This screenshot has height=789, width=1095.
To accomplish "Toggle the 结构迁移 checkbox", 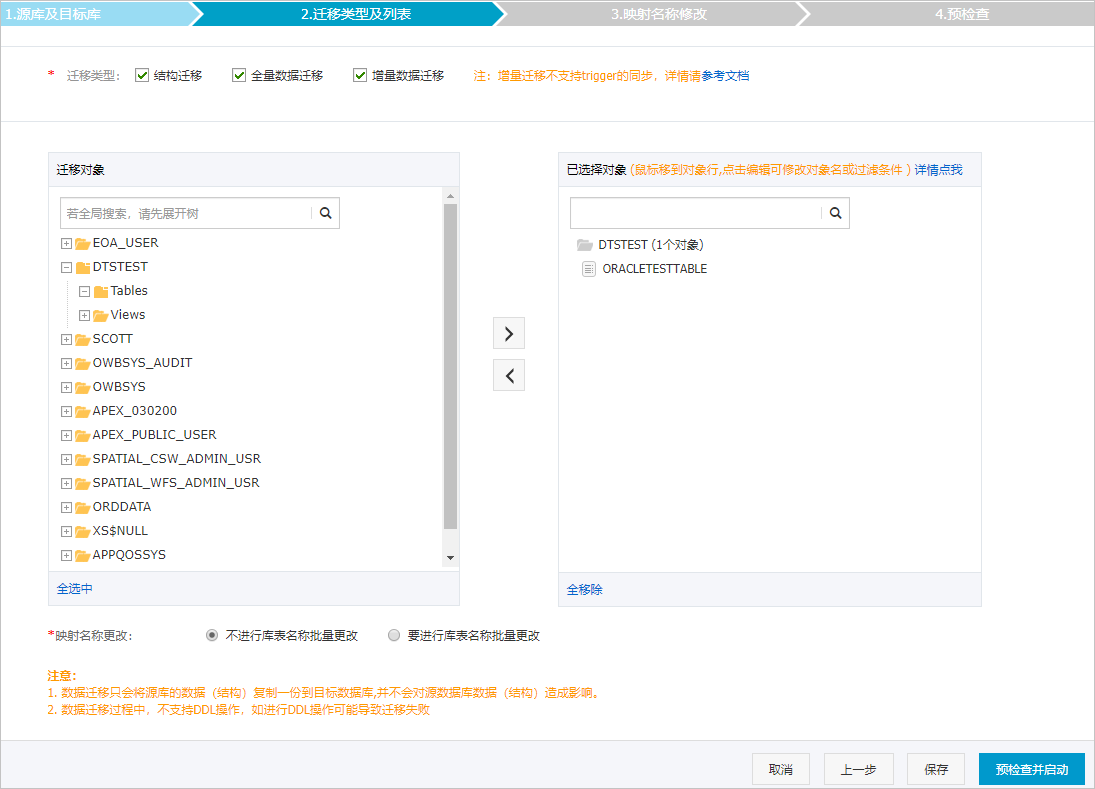I will click(142, 75).
